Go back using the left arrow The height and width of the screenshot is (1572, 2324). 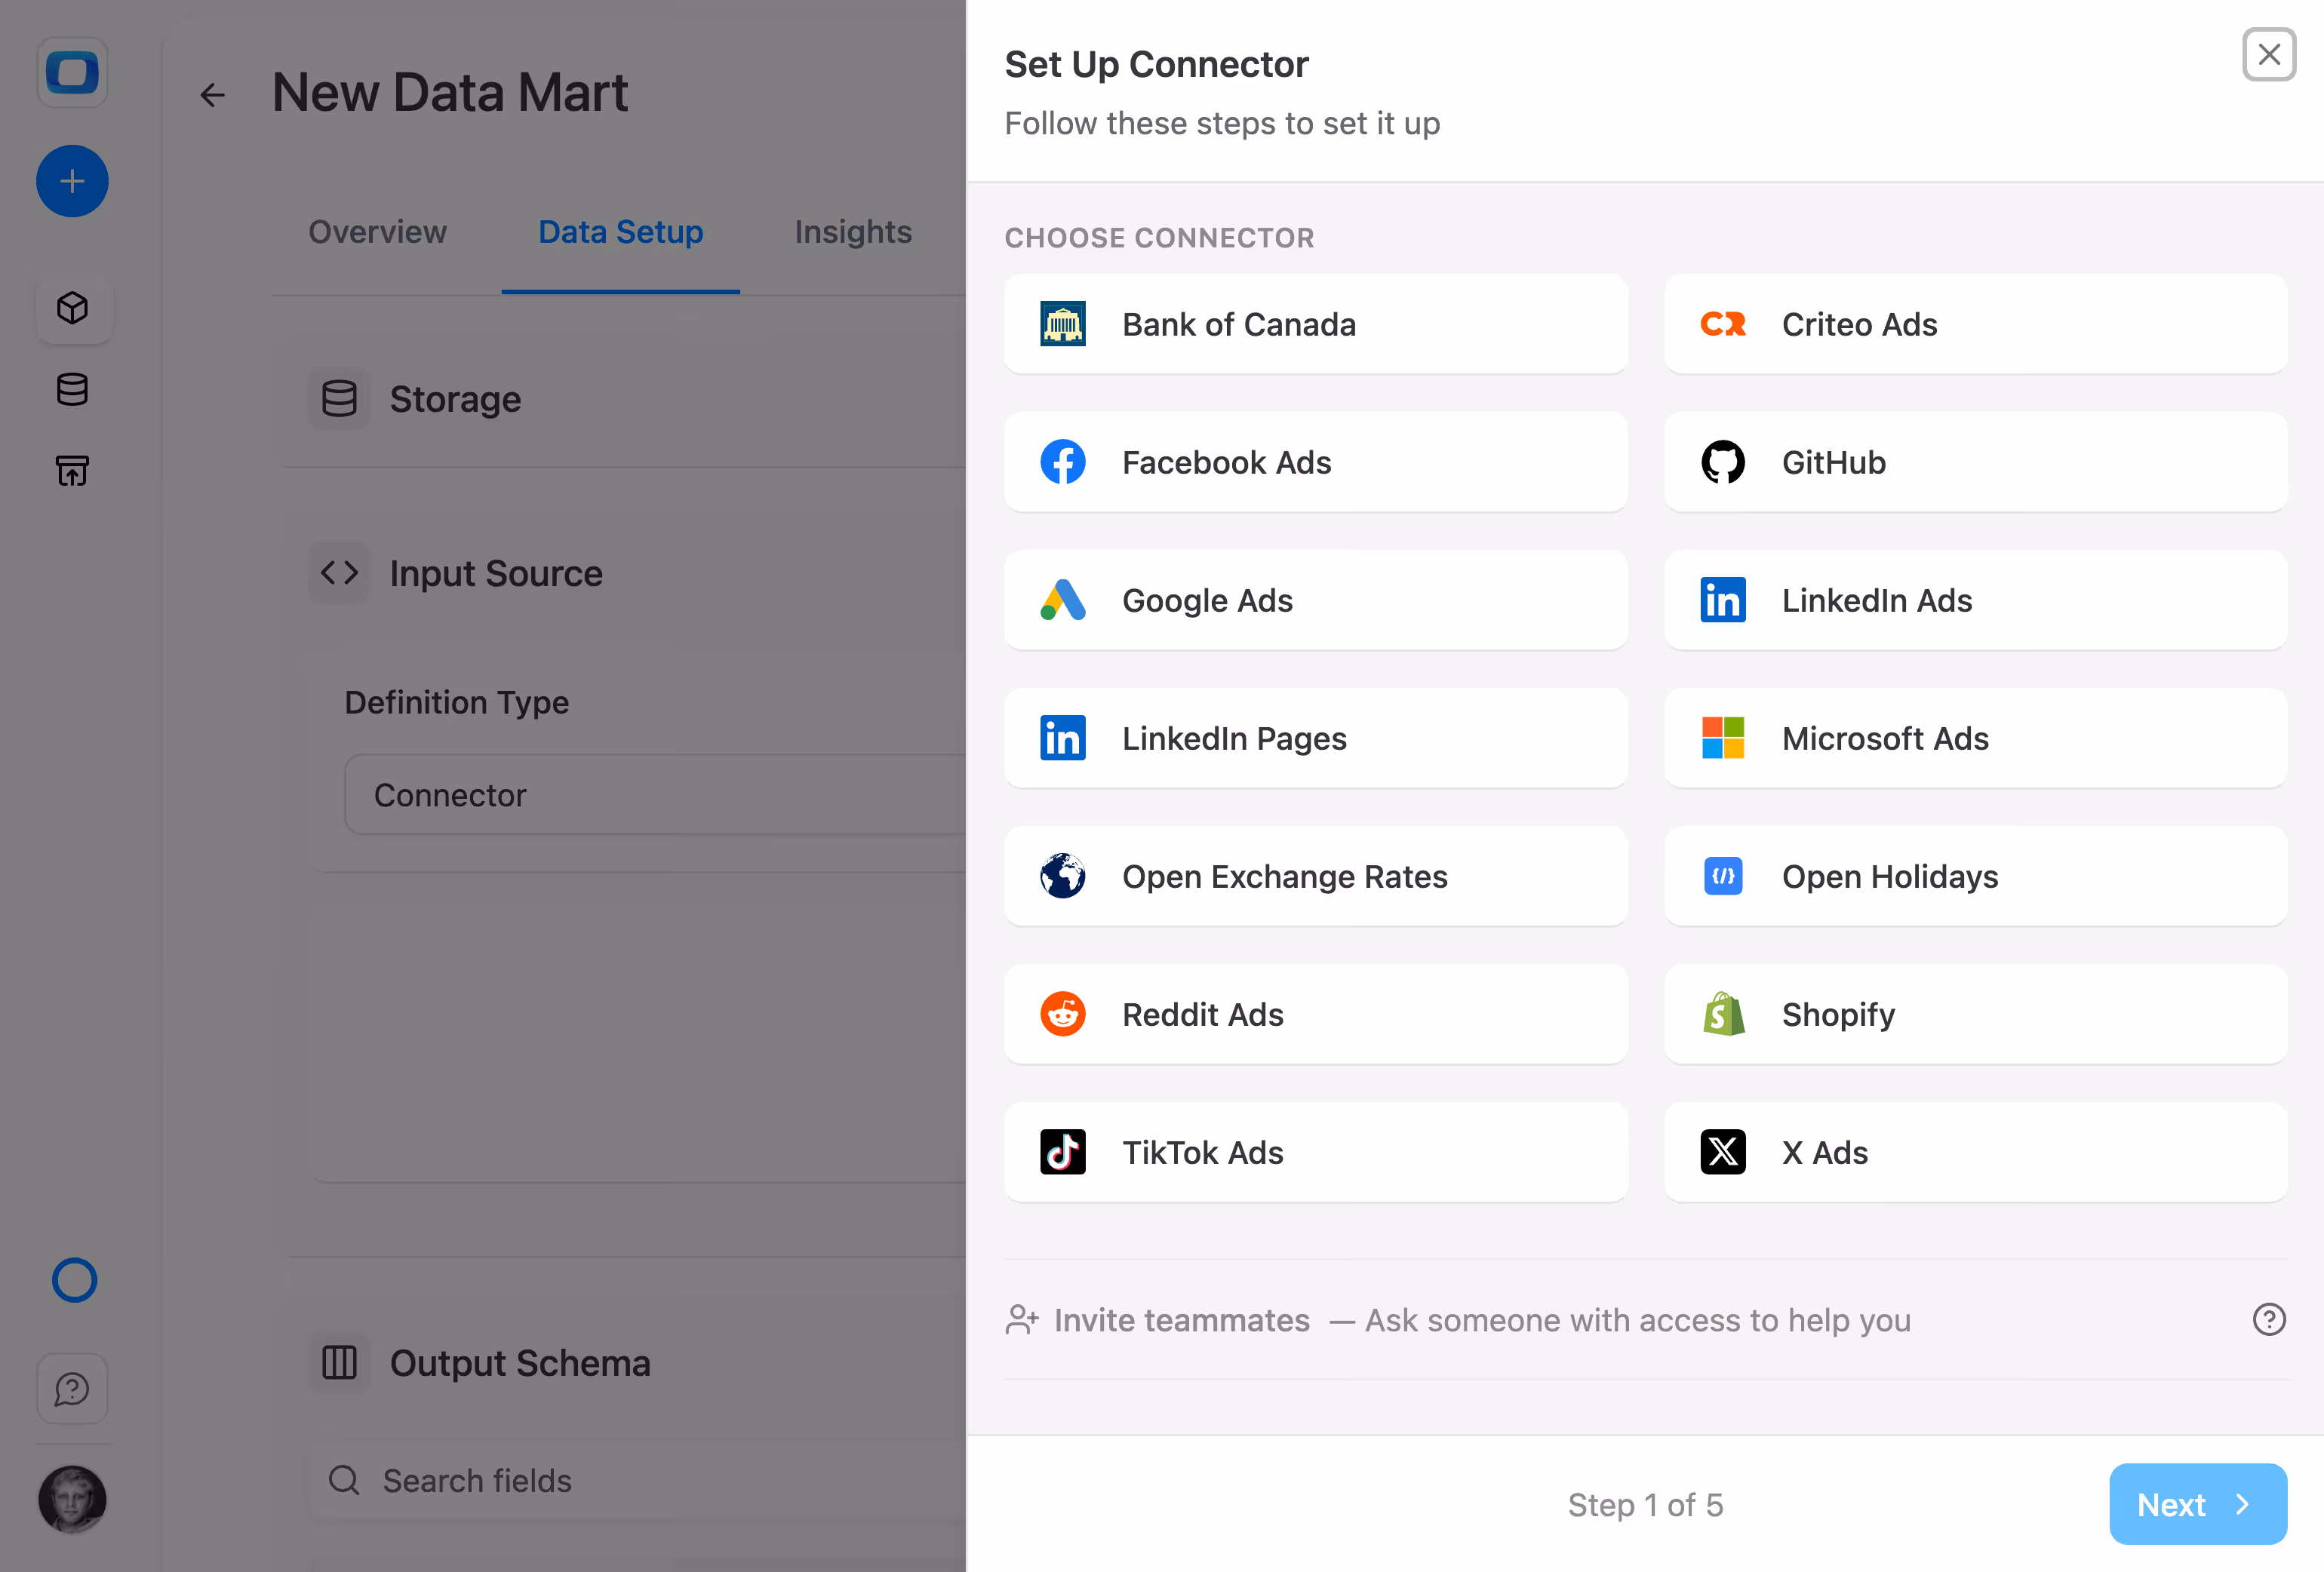tap(212, 95)
